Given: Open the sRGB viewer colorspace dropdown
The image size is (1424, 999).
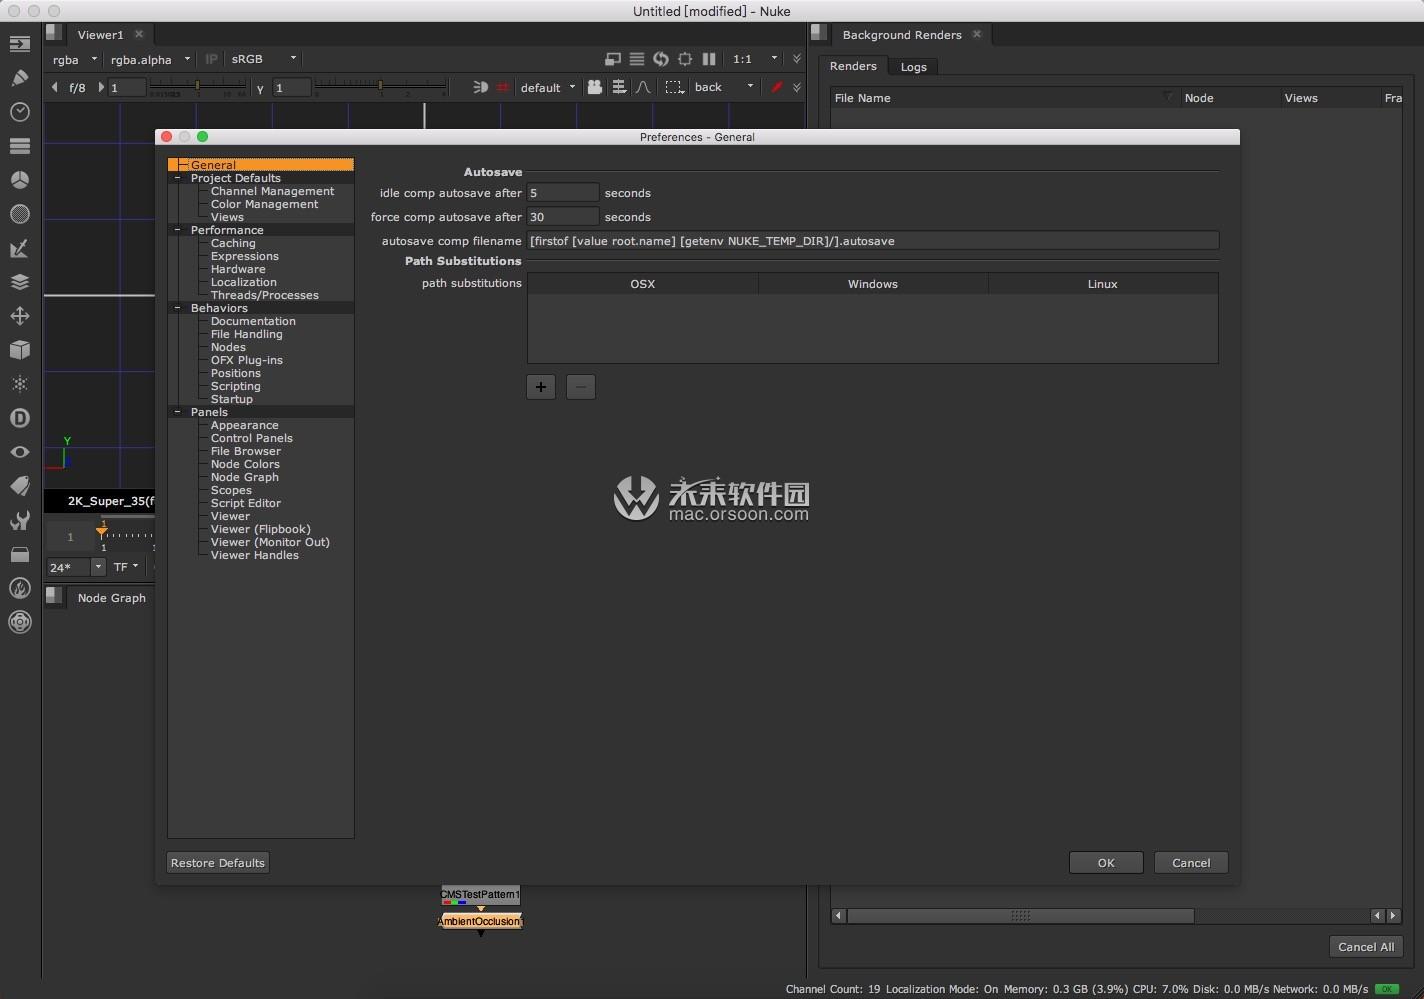Looking at the screenshot, I should 263,59.
